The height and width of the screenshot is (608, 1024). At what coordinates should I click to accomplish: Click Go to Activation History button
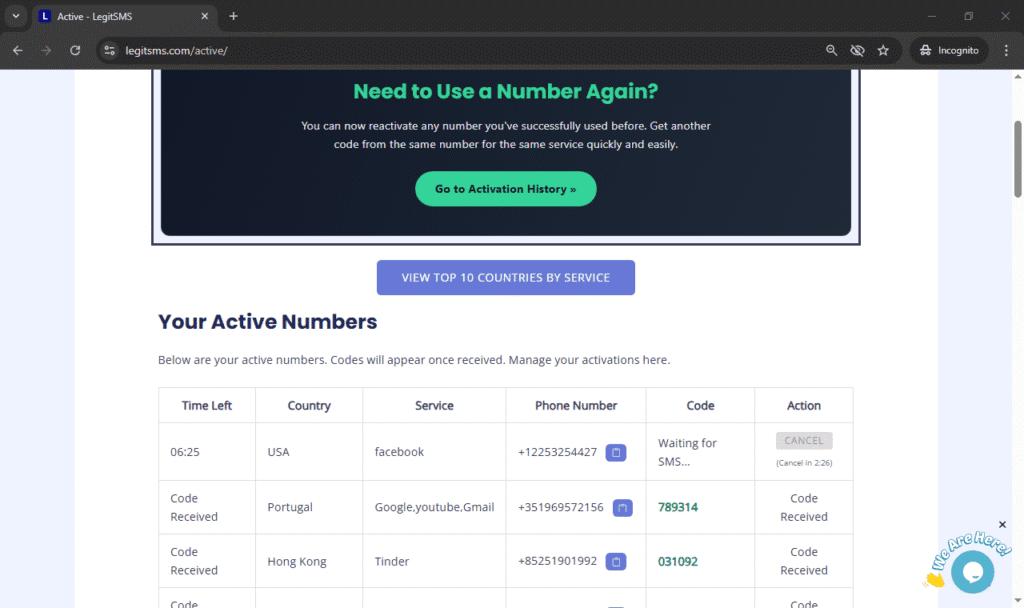coord(505,188)
